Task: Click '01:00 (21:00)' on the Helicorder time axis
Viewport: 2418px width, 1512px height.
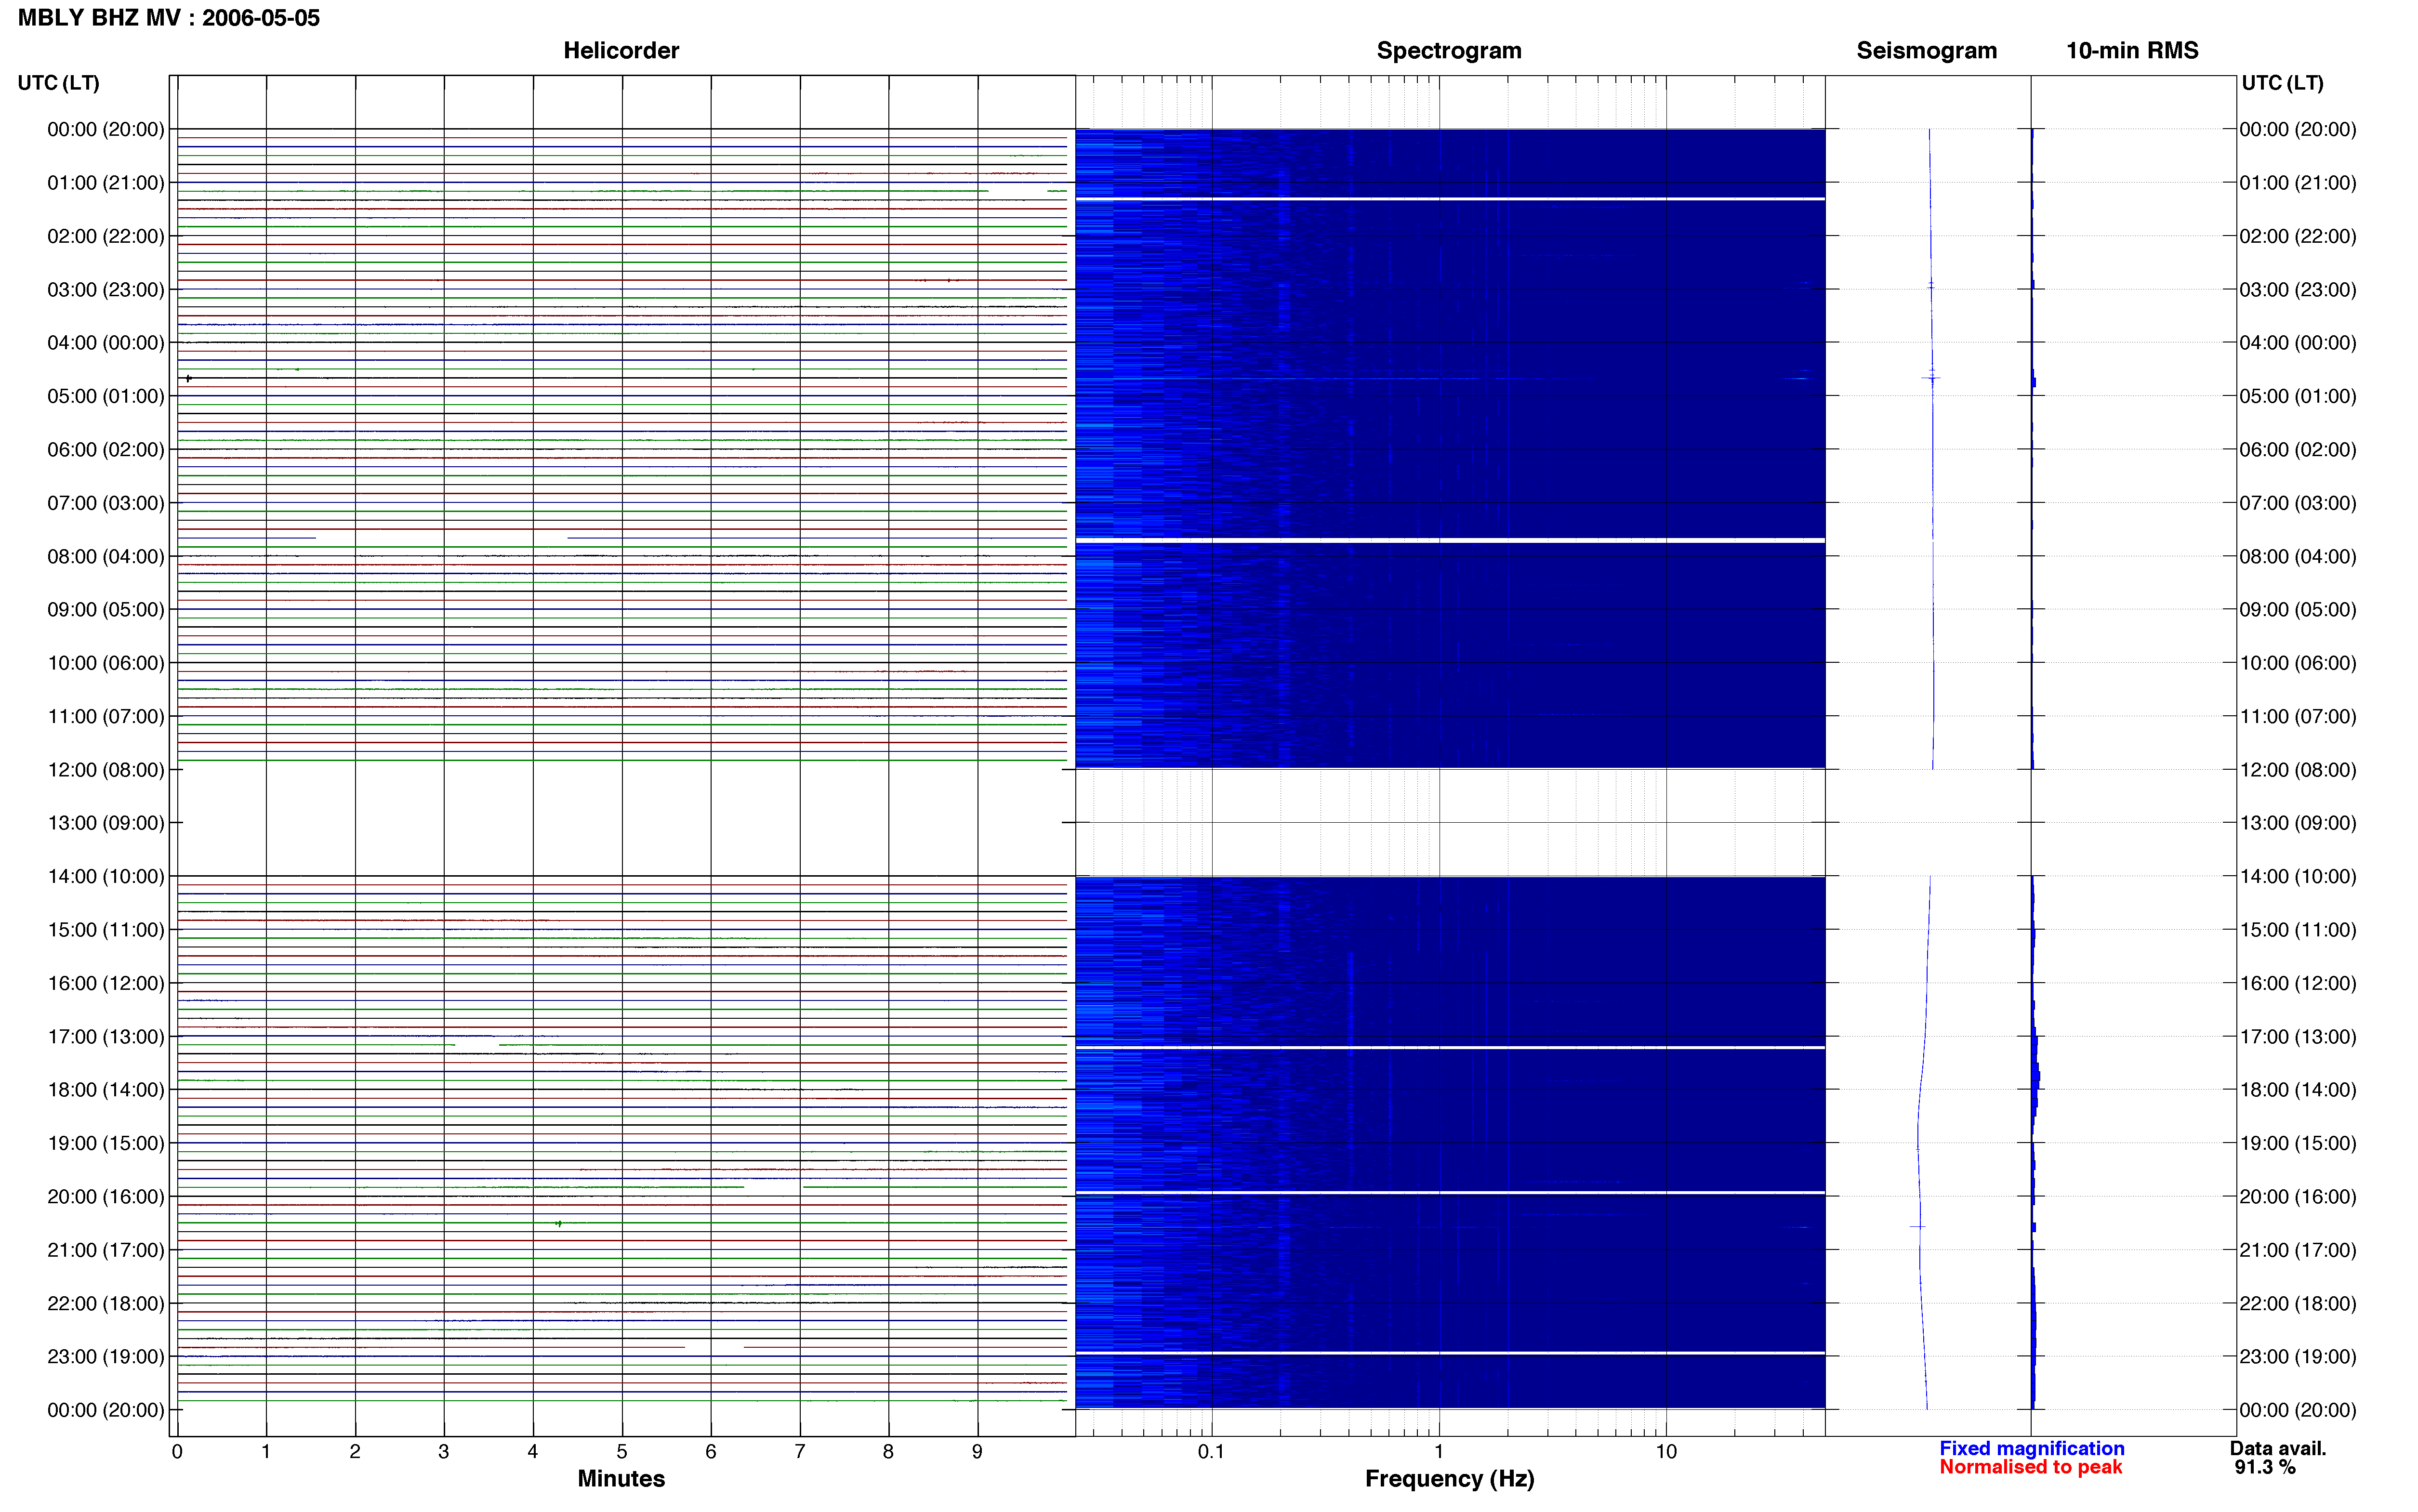Action: [x=105, y=183]
